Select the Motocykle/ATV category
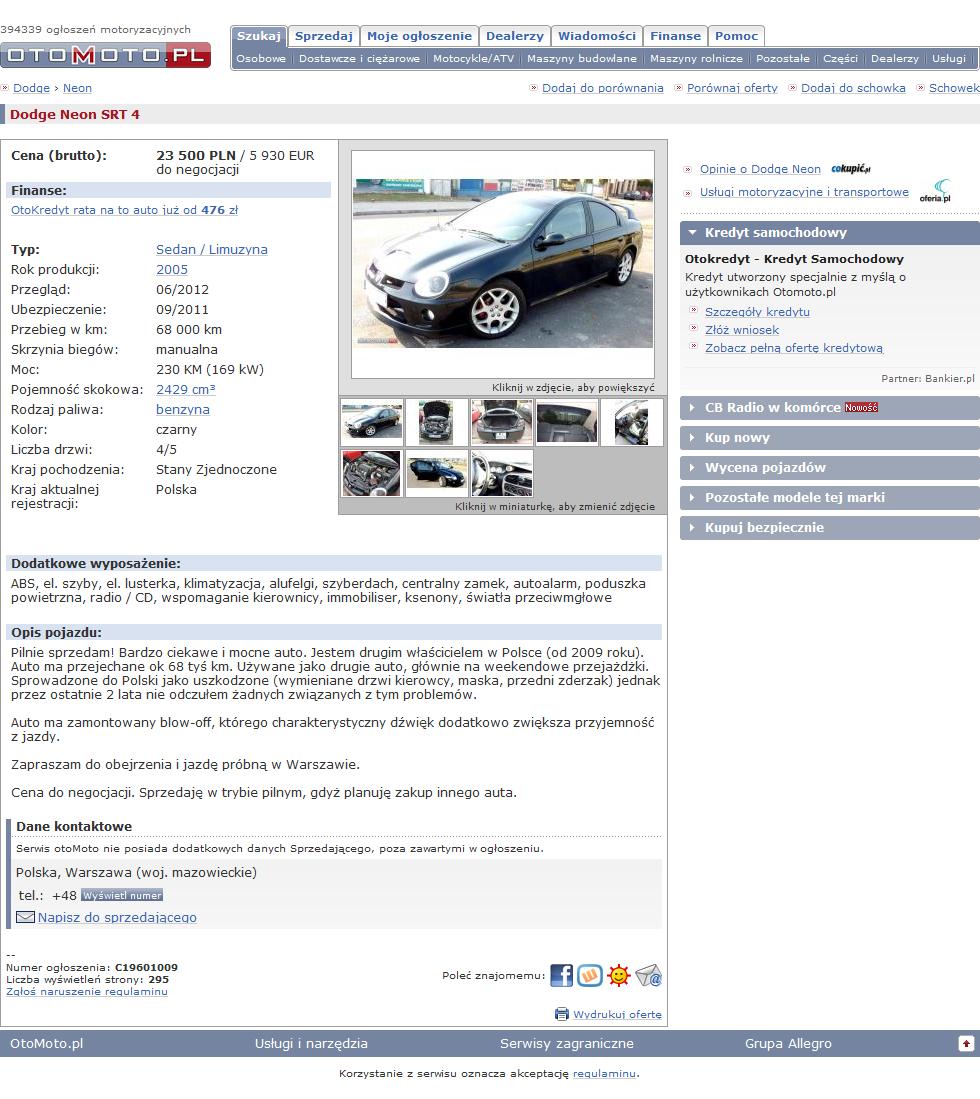Screen dimensions: 980x1099 click(473, 58)
